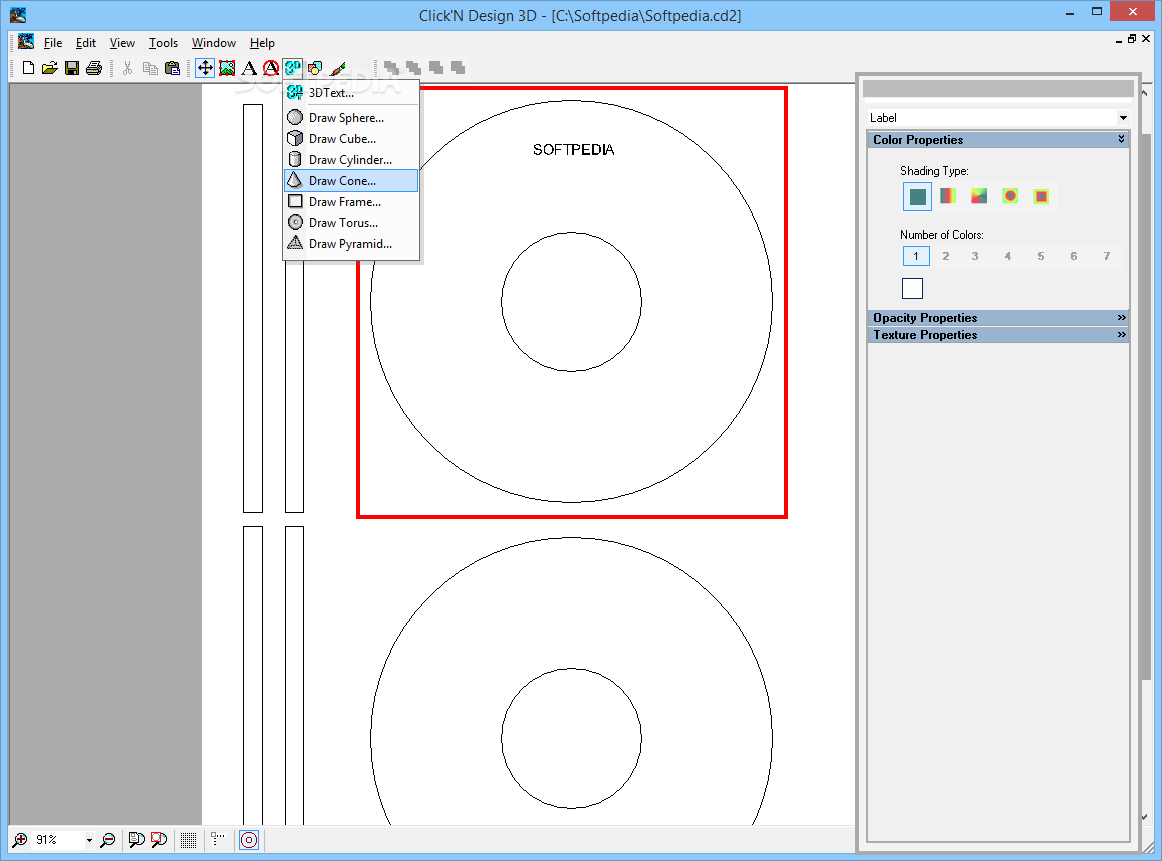Click the Print toolbar icon
Image resolution: width=1162 pixels, height=861 pixels.
pyautogui.click(x=94, y=68)
